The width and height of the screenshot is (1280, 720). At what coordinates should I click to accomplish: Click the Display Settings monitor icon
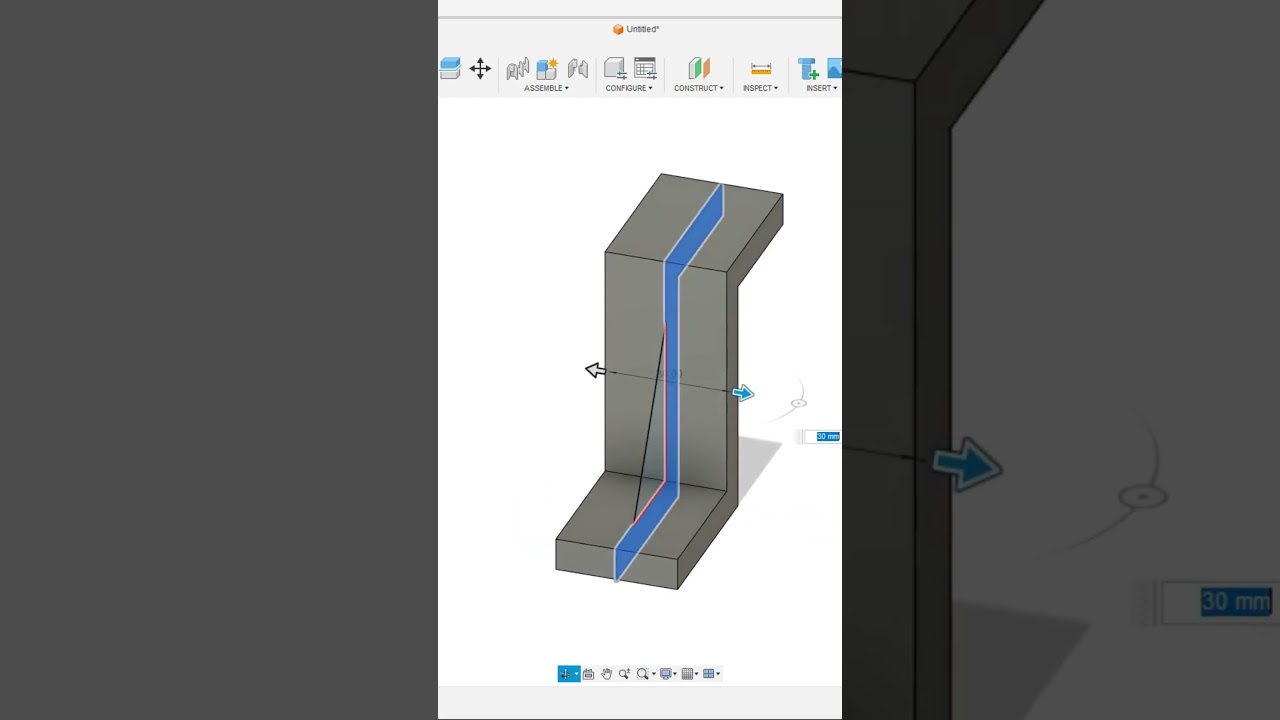pos(665,674)
